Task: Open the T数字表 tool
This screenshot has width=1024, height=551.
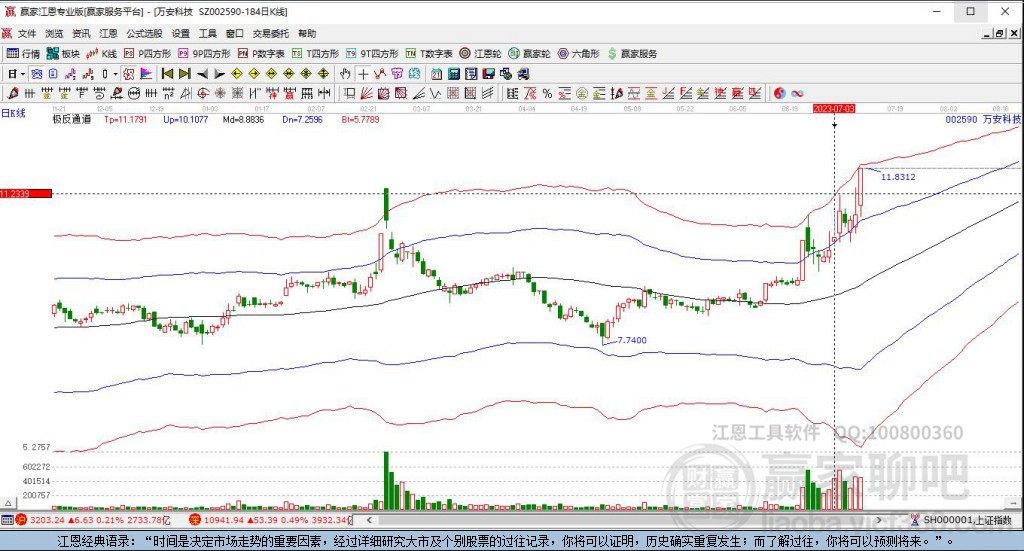Action: (429, 54)
